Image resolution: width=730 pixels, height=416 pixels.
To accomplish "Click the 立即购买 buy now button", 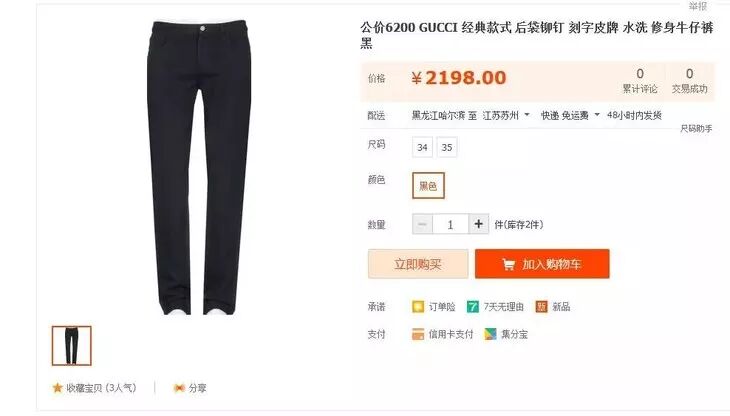I will [x=418, y=264].
